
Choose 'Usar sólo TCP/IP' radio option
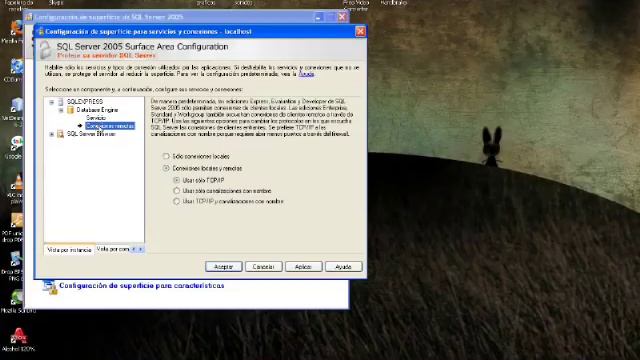[176, 180]
